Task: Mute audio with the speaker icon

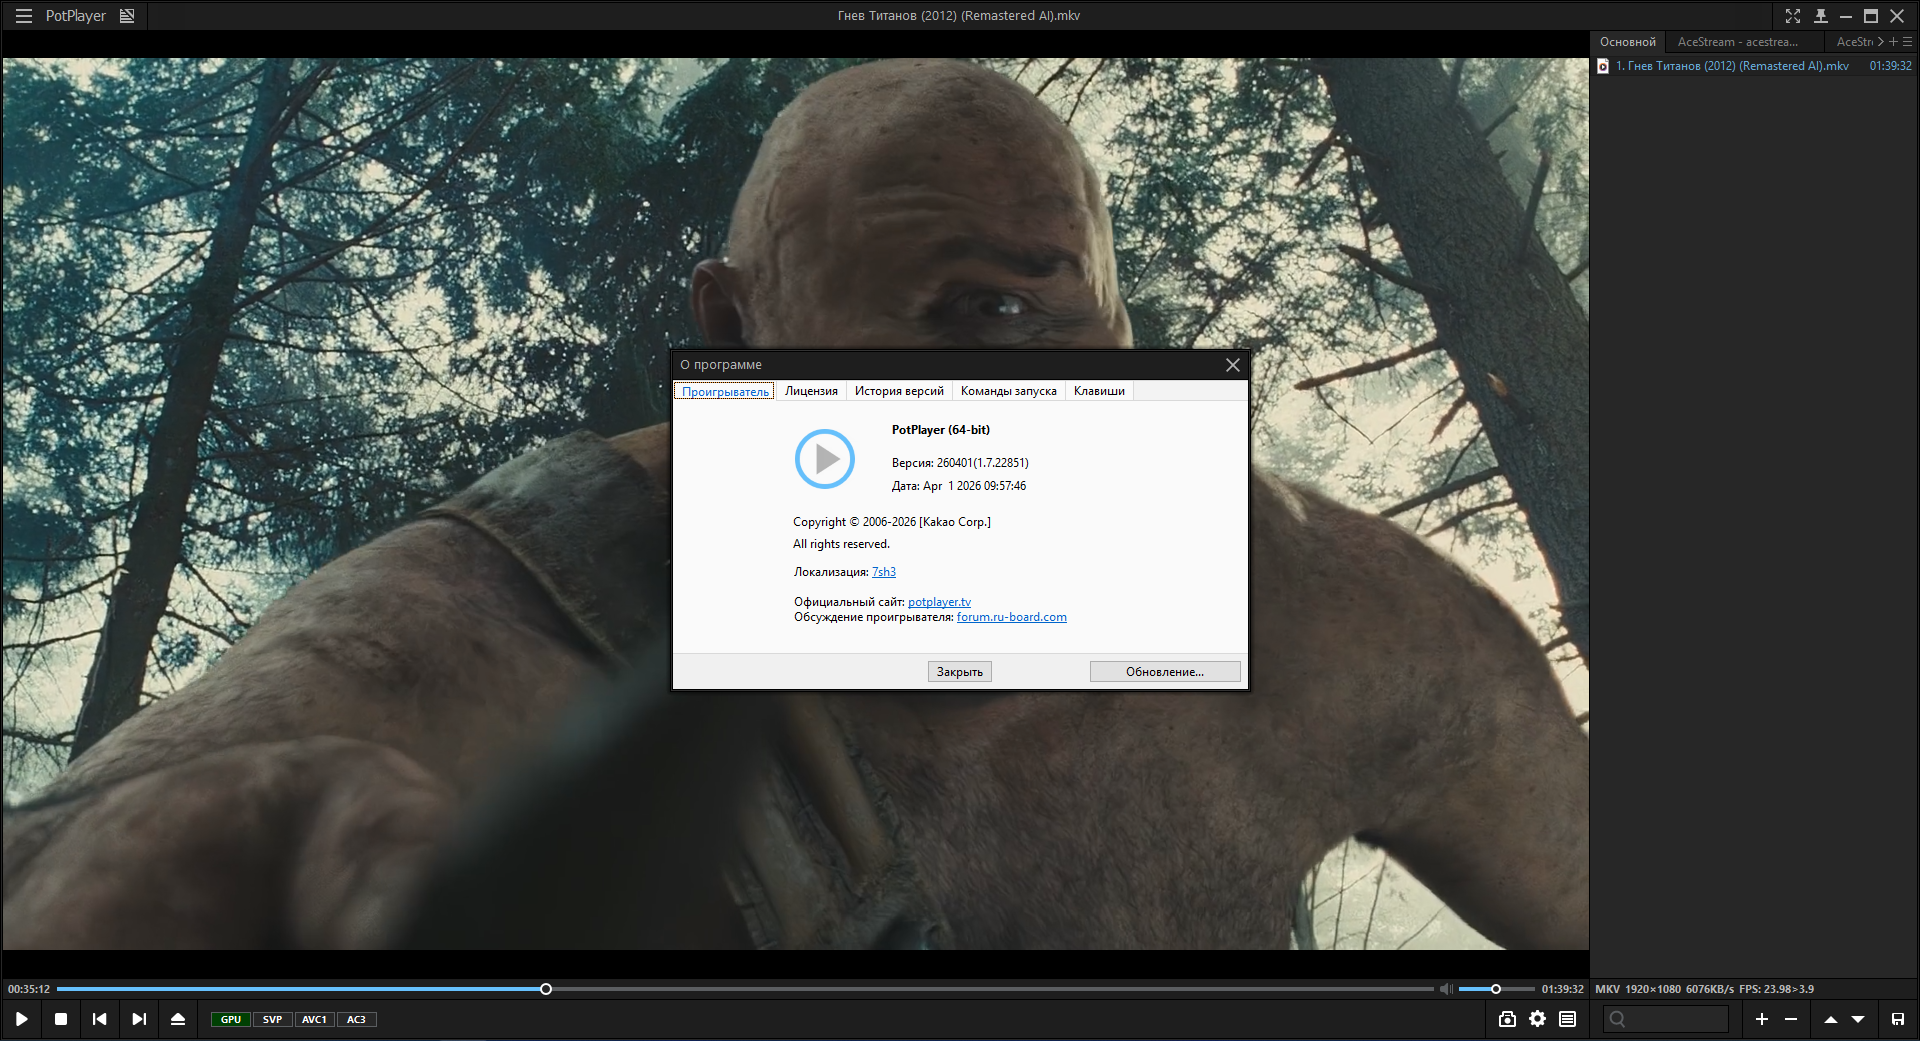Action: pos(1446,989)
